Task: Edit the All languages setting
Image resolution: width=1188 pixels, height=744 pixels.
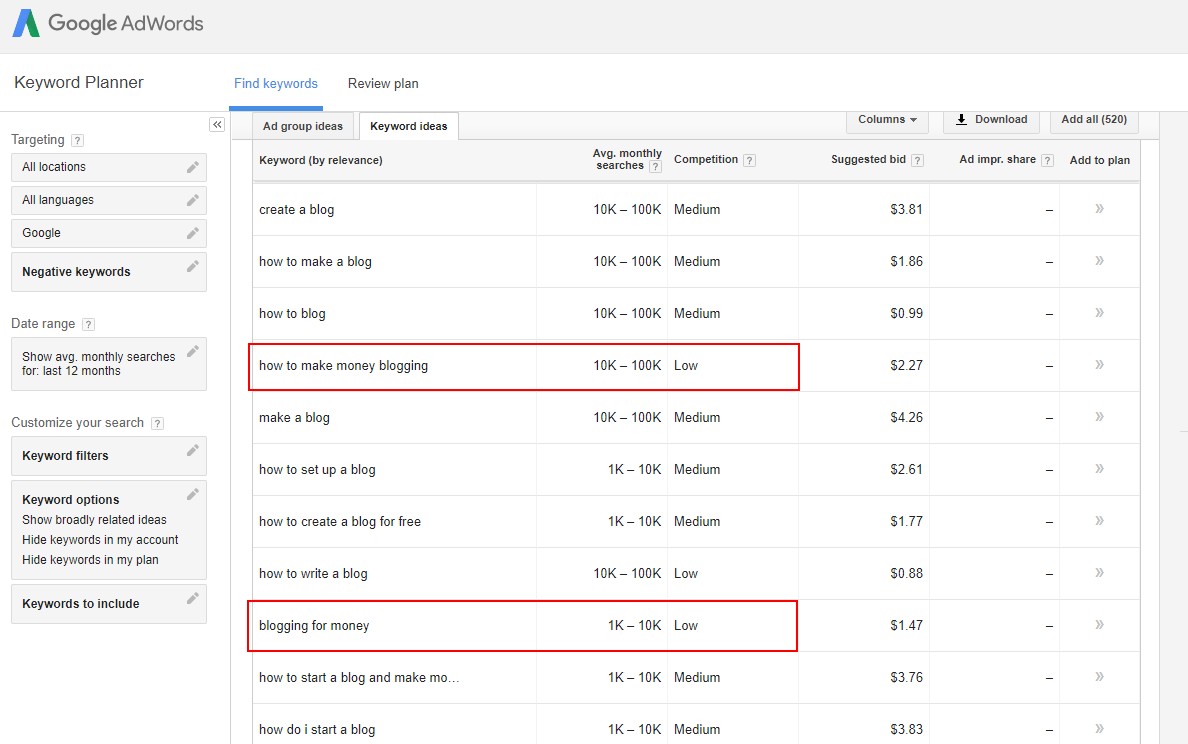Action: 192,200
